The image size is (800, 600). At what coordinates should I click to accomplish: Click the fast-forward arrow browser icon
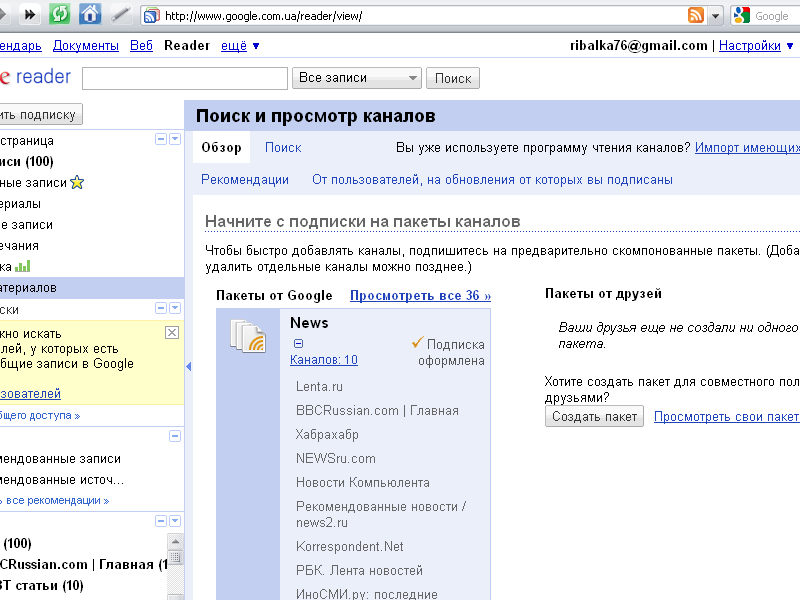point(30,14)
